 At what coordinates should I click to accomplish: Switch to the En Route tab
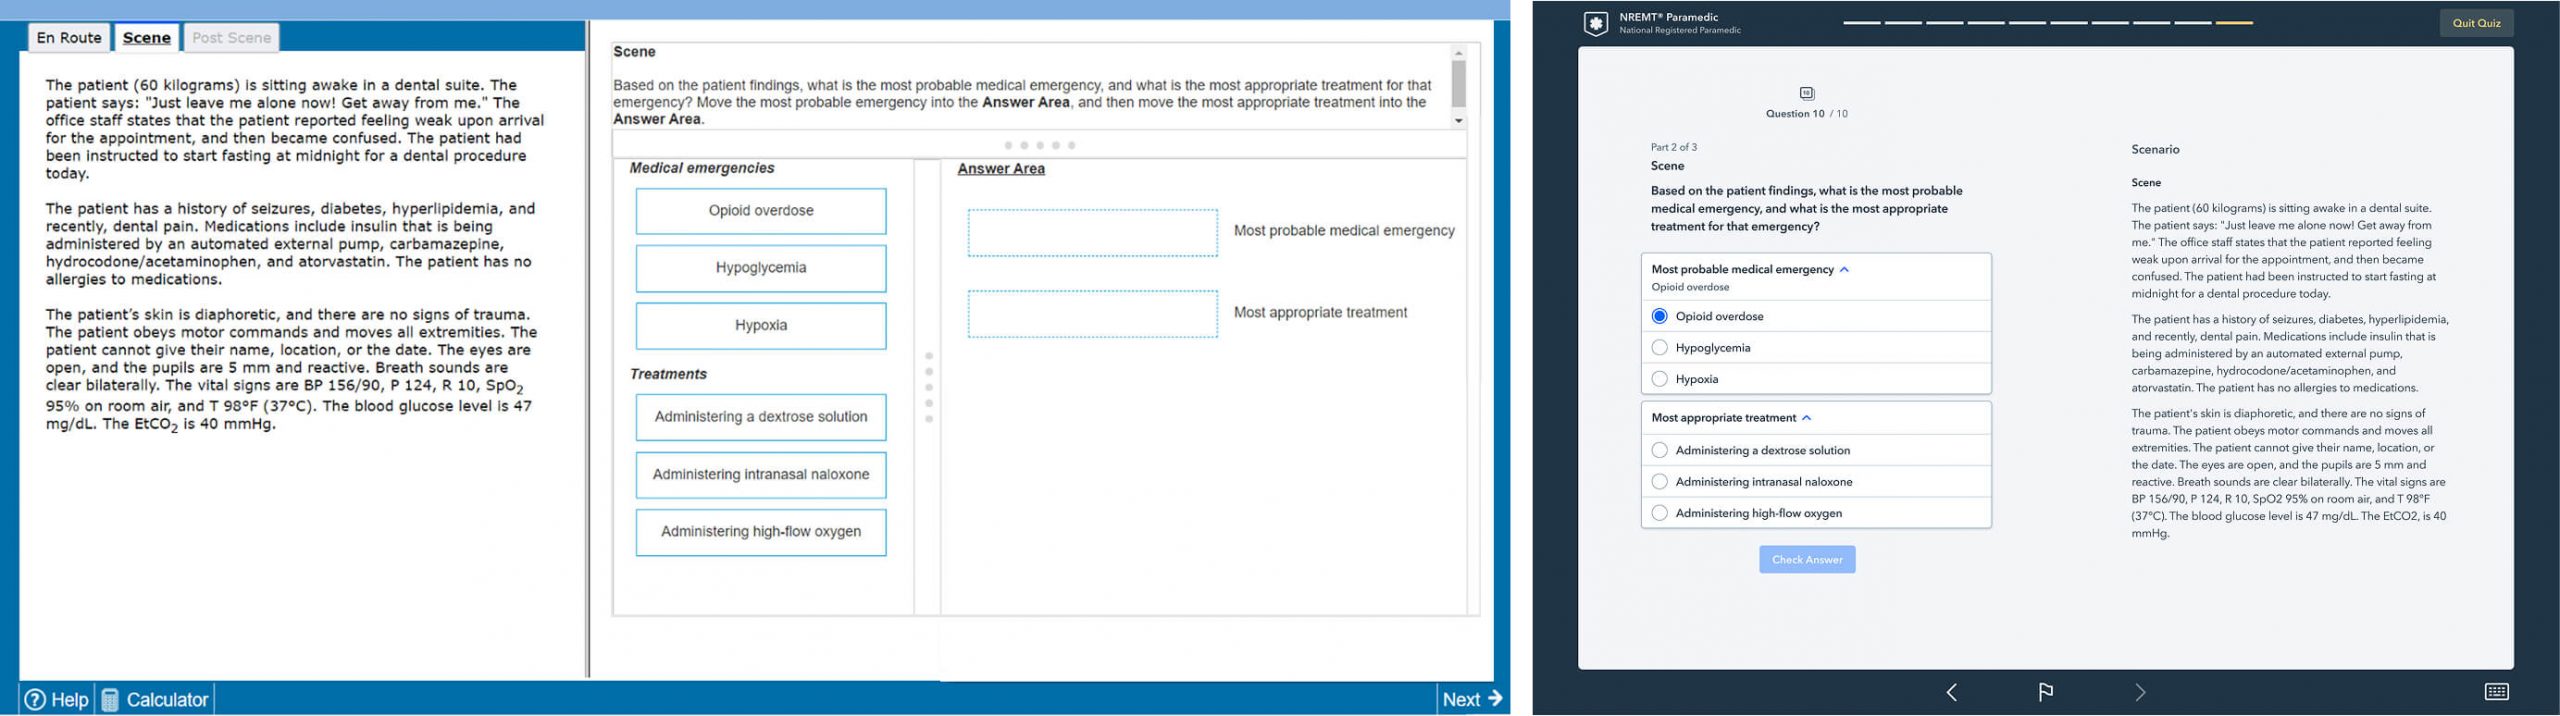click(x=69, y=38)
